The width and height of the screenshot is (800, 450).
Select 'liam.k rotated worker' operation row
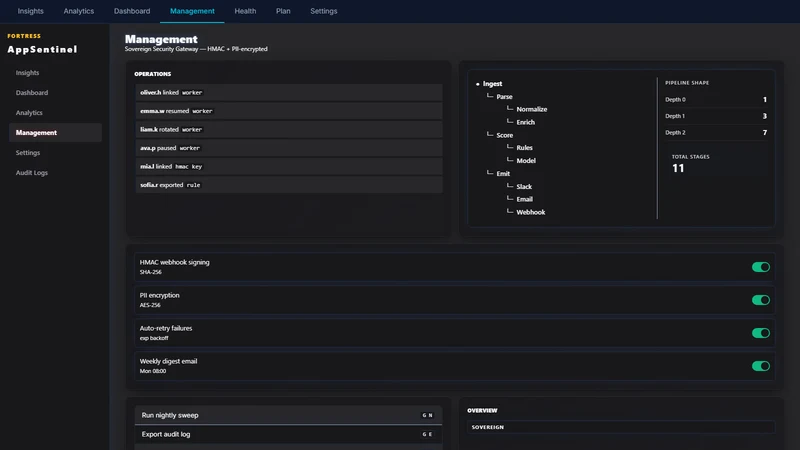point(289,130)
